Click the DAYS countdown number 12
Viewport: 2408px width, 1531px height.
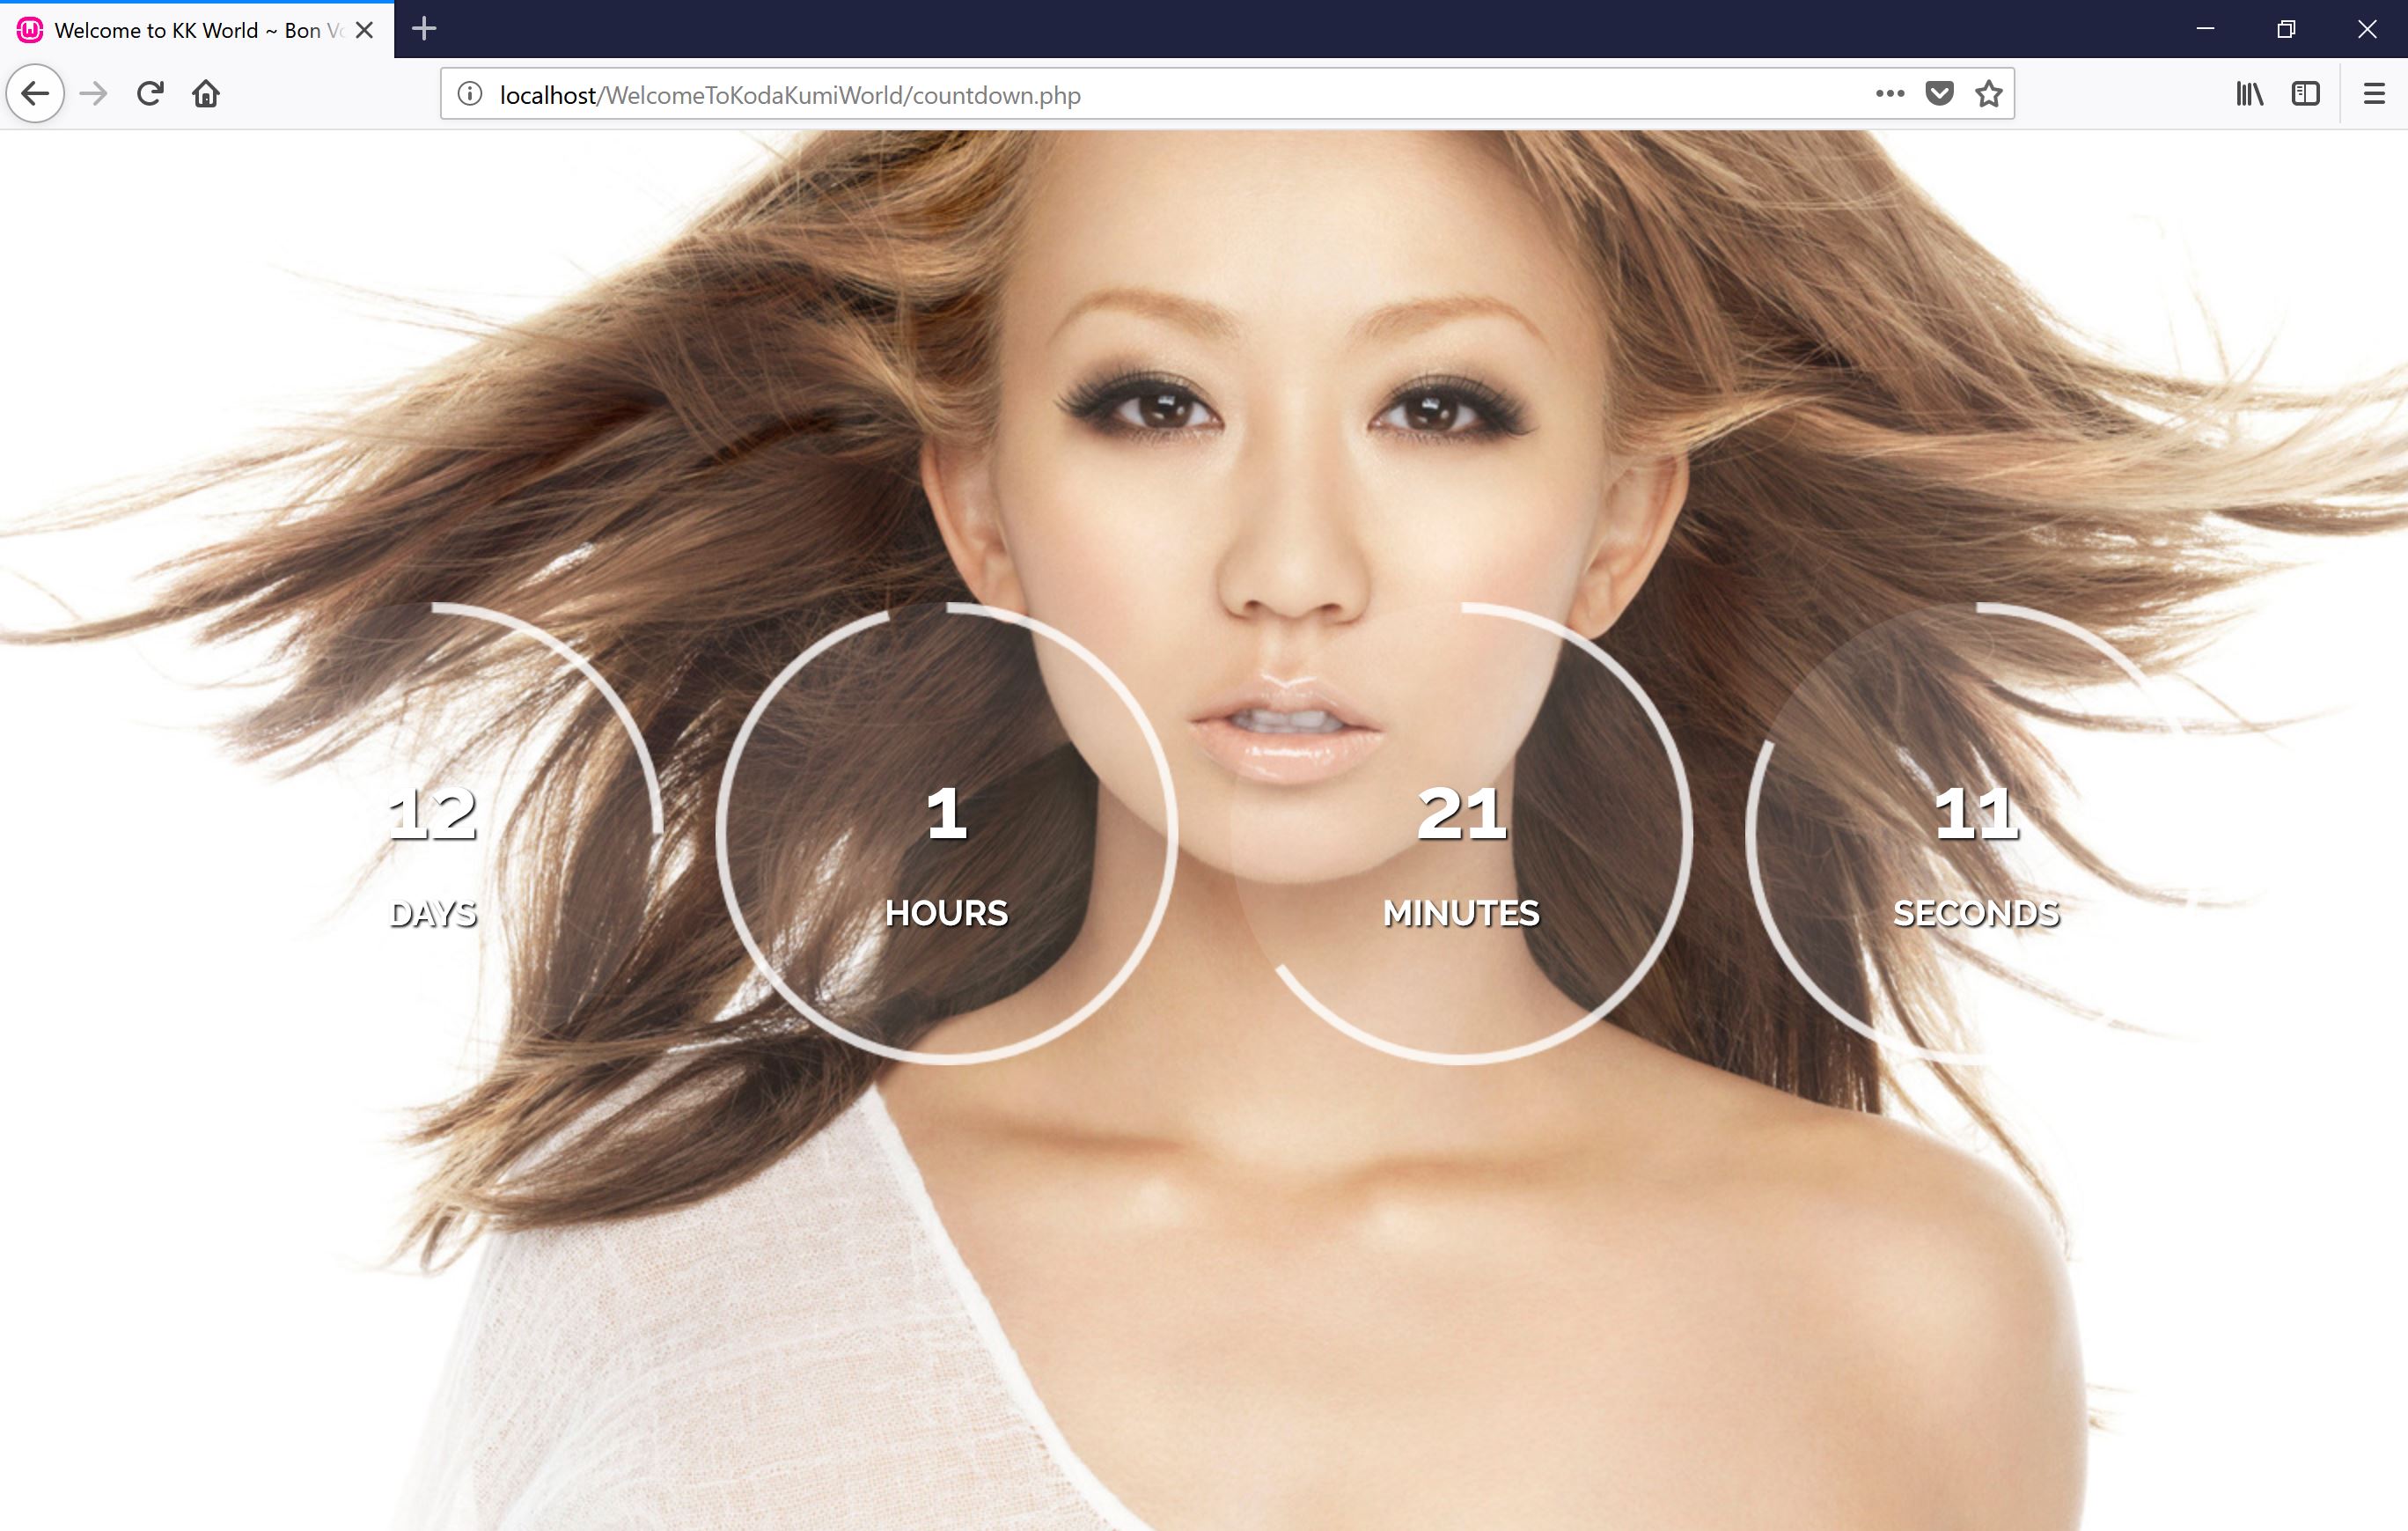tap(432, 814)
